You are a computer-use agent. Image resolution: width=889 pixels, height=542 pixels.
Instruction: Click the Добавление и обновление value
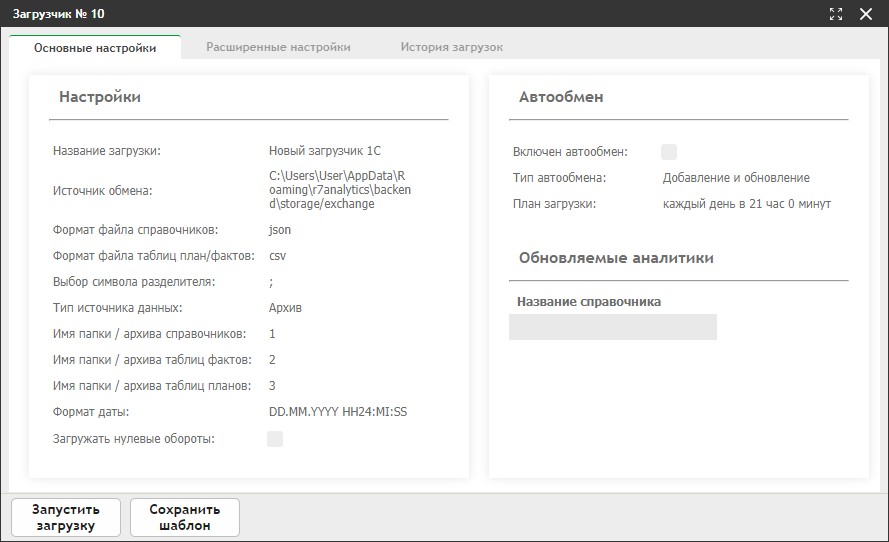pos(736,177)
